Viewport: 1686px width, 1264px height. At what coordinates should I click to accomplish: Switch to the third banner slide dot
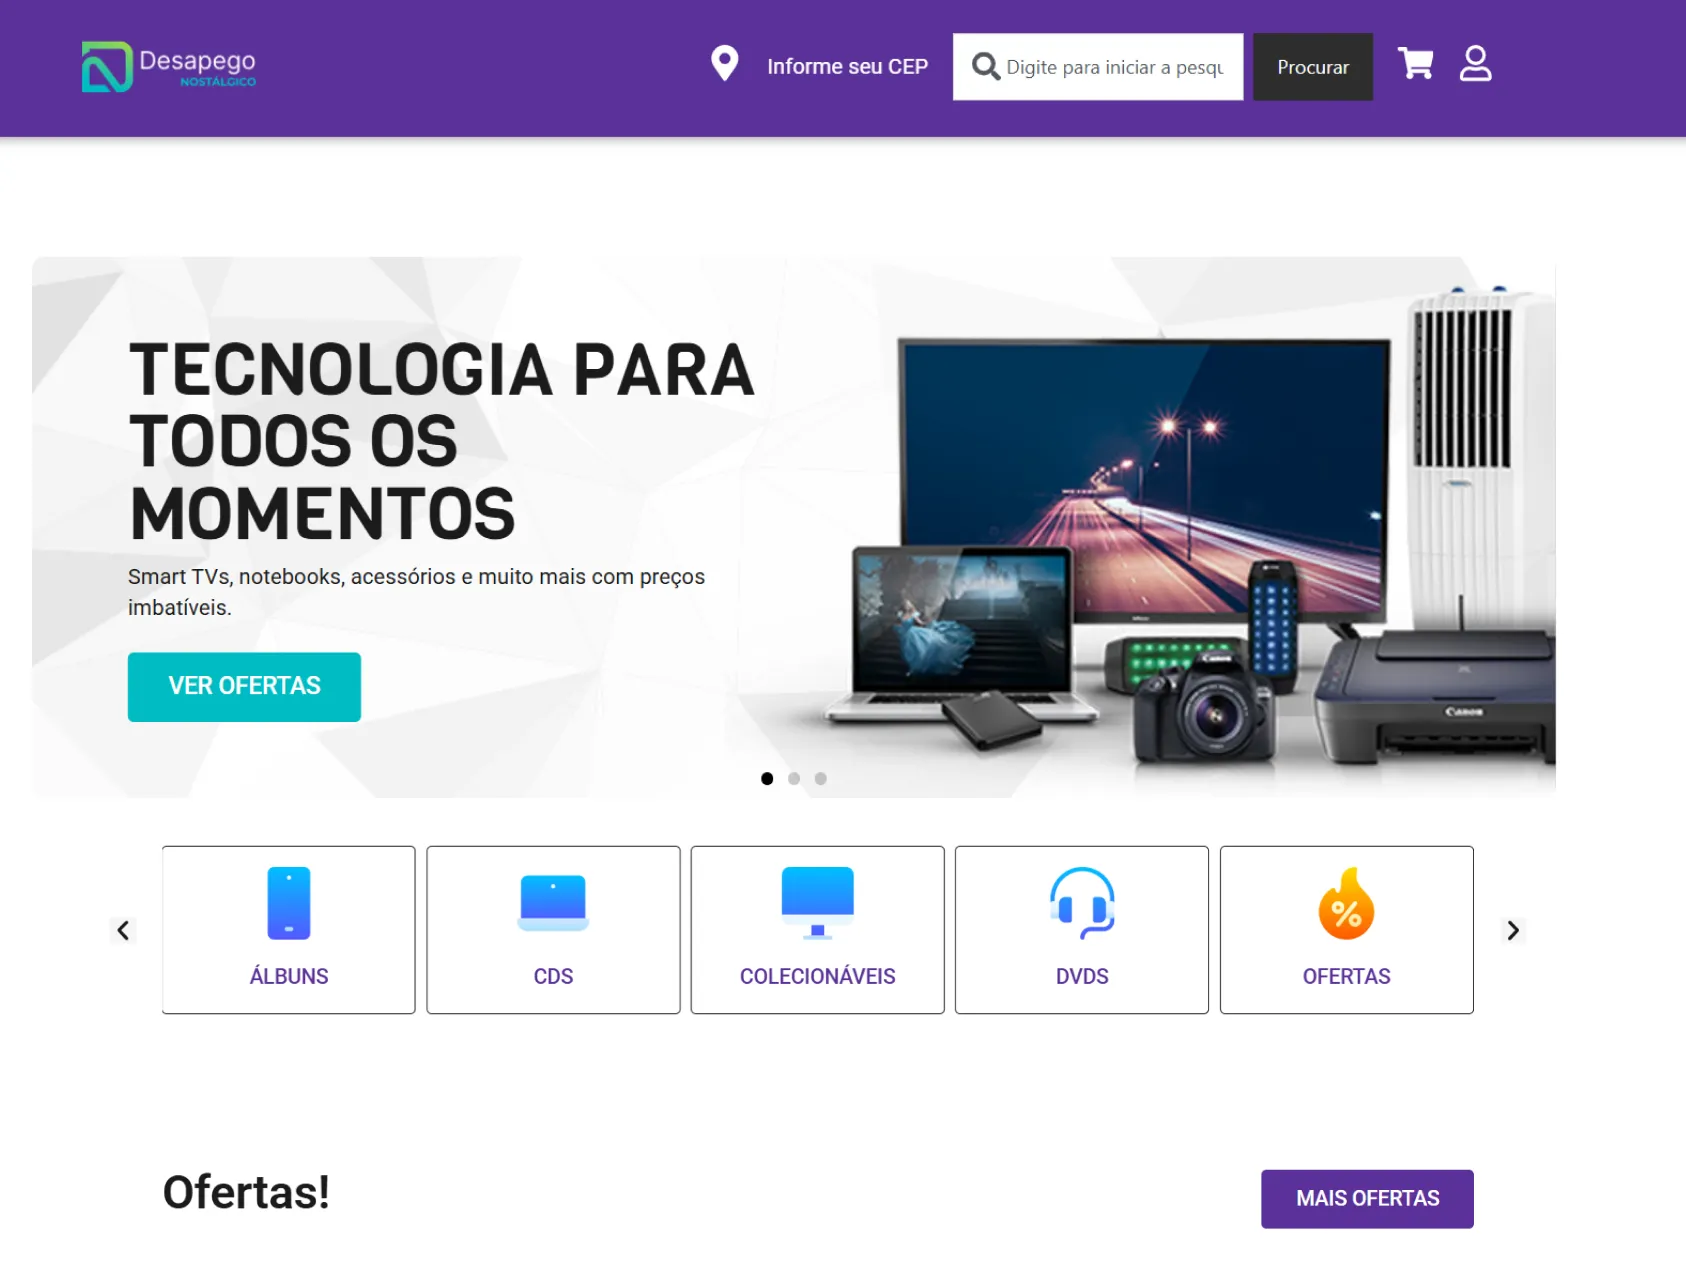pyautogui.click(x=820, y=778)
